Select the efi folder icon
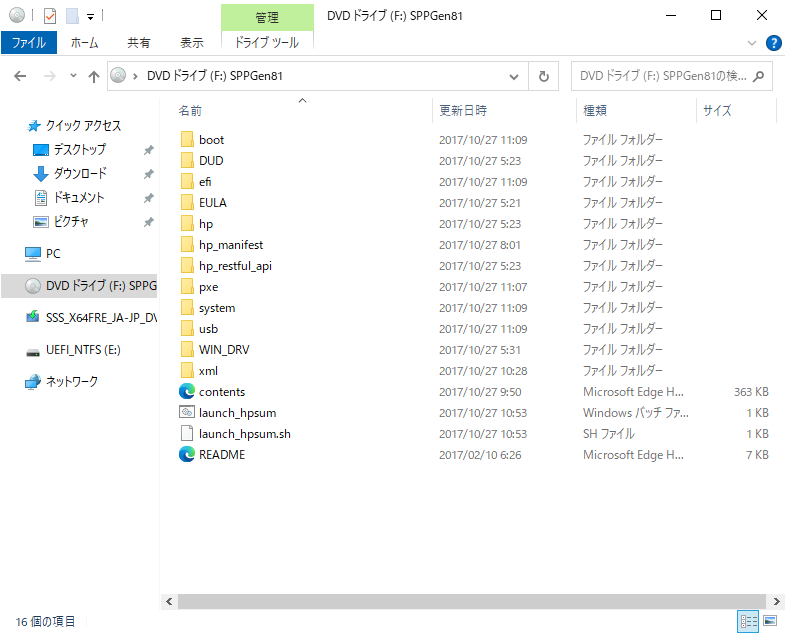786x634 pixels. coord(187,181)
